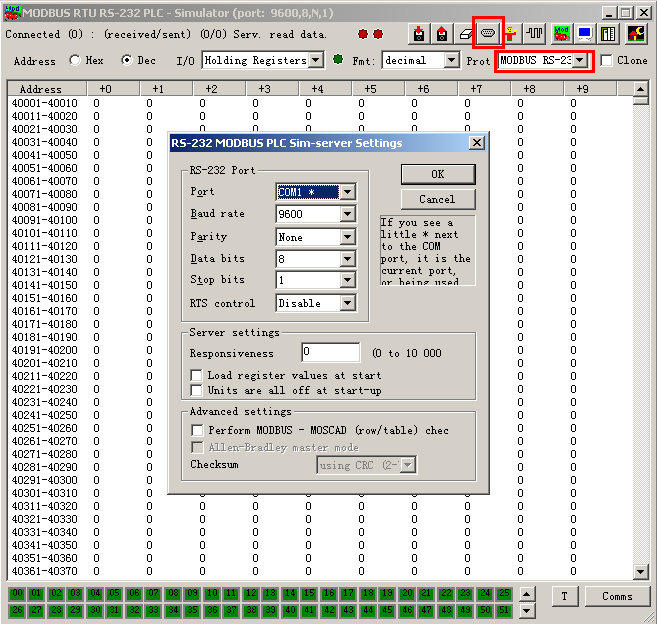657x624 pixels.
Task: Select station 40 green tile
Action: click(290, 611)
